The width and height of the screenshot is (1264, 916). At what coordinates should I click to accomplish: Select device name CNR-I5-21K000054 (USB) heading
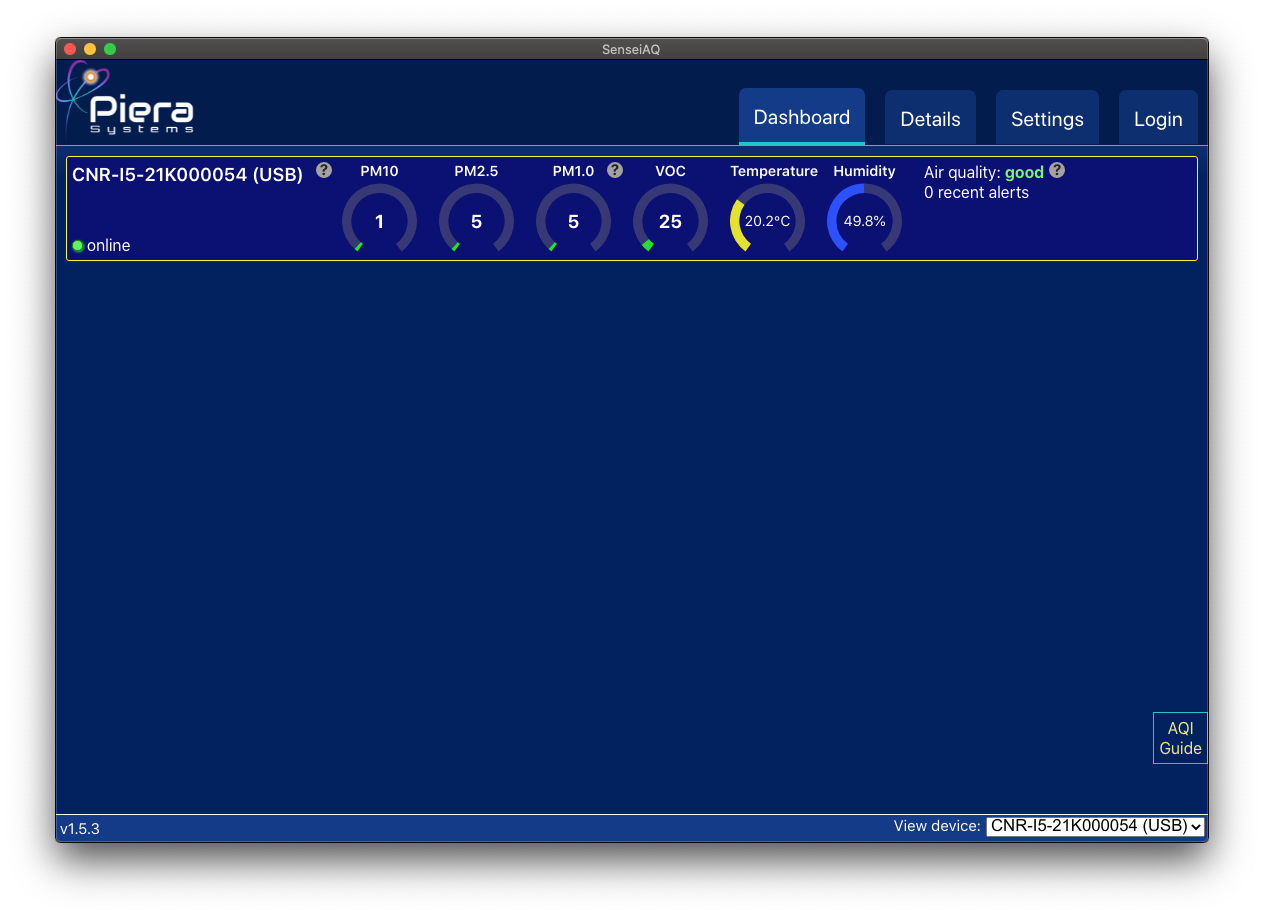187,175
